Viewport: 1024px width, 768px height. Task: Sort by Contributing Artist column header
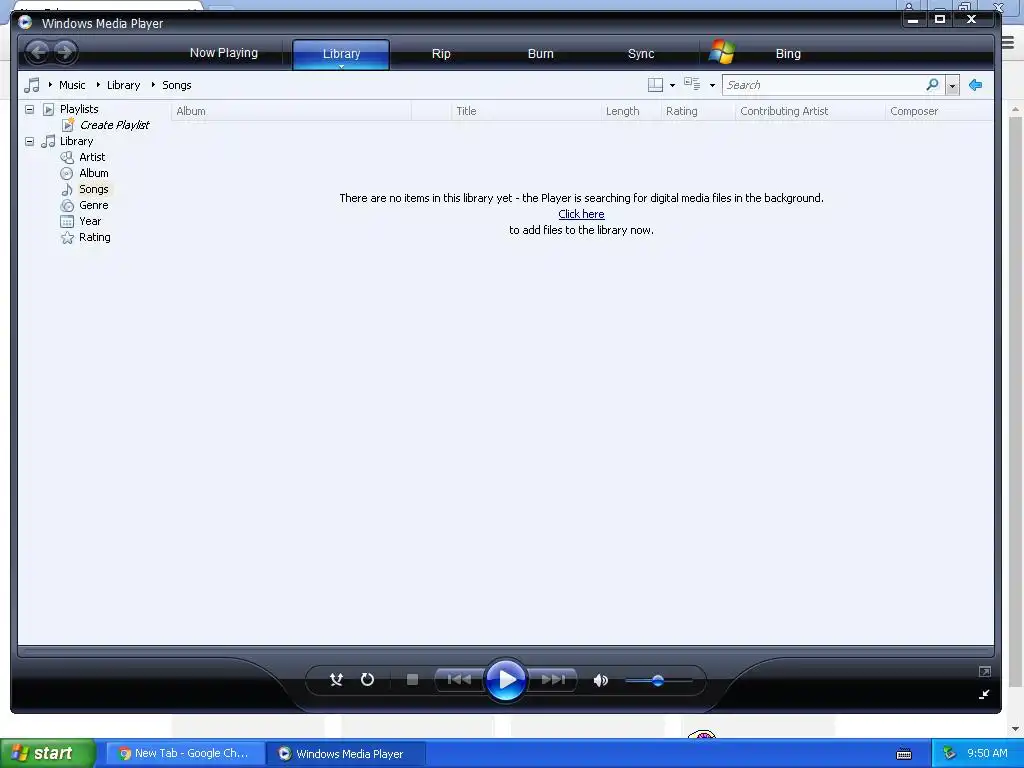[810, 111]
